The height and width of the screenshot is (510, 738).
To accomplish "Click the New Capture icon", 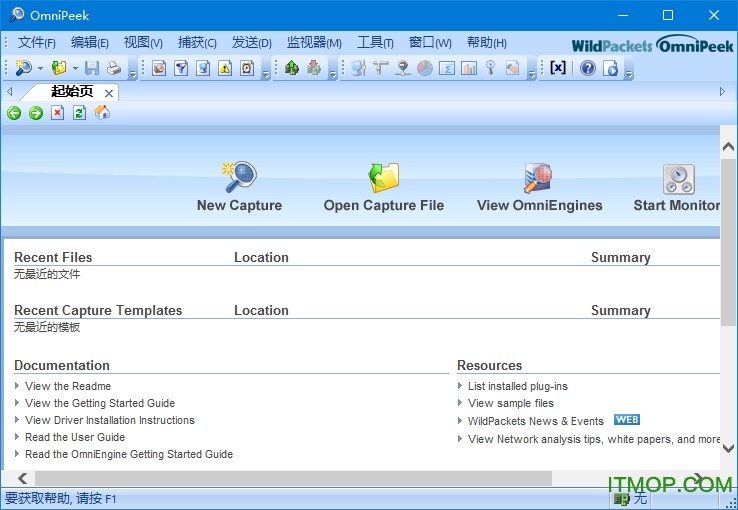I will [239, 178].
